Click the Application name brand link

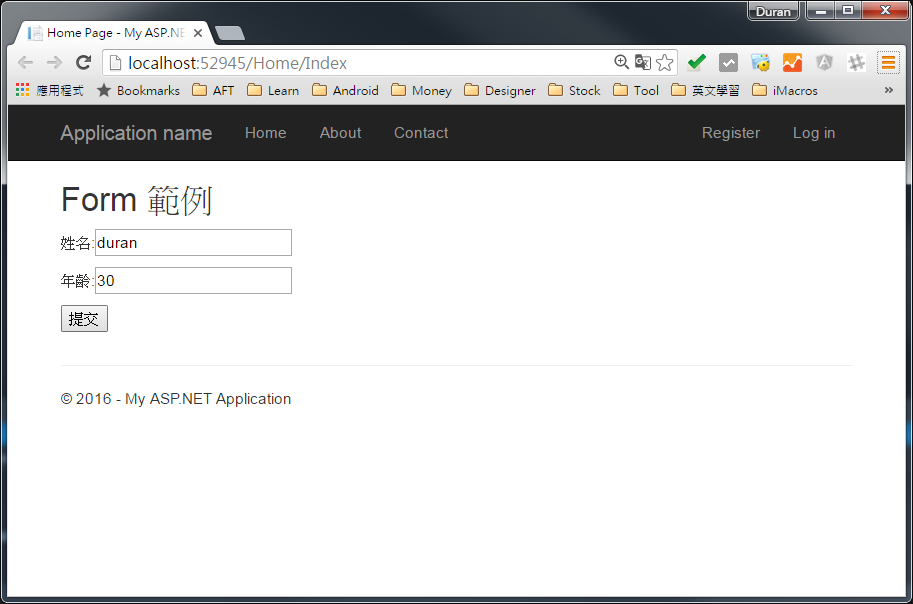[136, 133]
